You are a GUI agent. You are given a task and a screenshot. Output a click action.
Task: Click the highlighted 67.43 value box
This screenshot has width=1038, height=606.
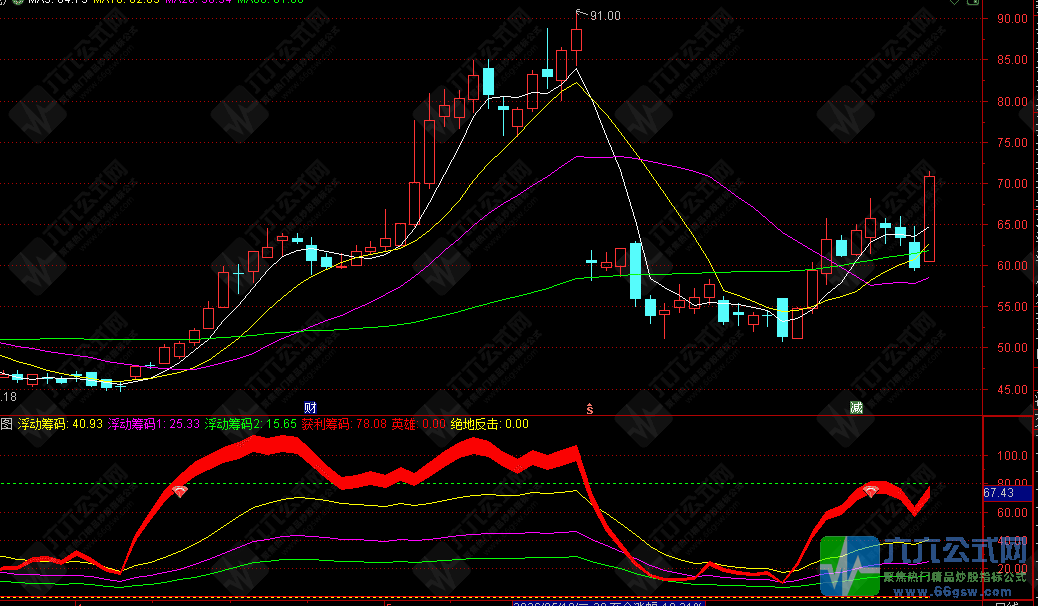(x=1008, y=493)
